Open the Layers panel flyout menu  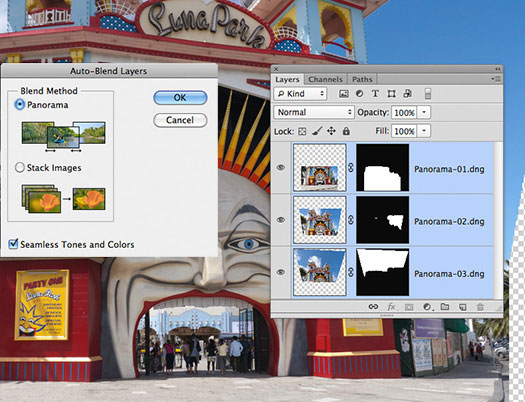tap(496, 79)
